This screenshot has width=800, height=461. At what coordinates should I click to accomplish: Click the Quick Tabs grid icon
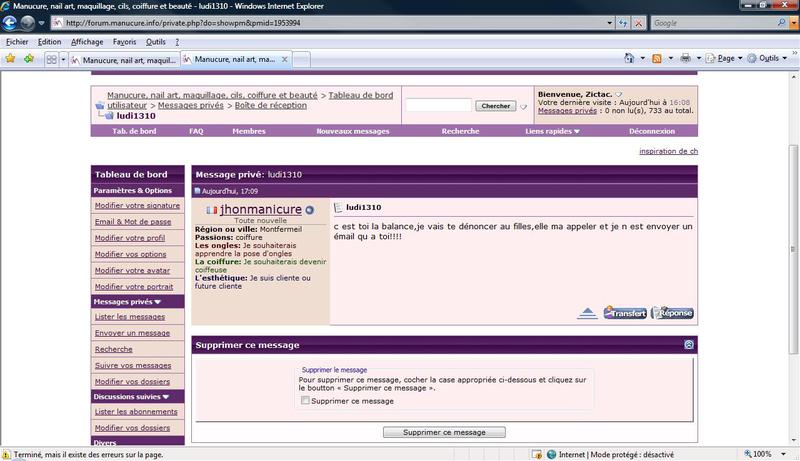51,60
